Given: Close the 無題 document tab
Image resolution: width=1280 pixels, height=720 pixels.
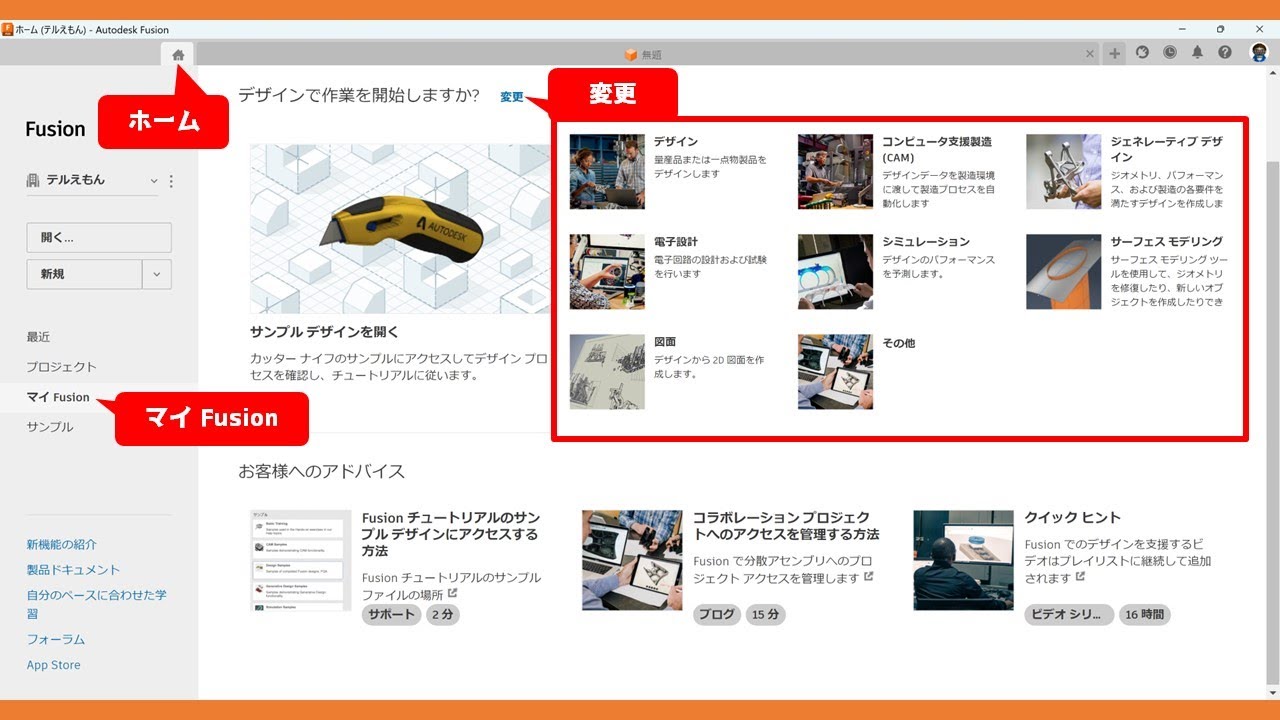Looking at the screenshot, I should coord(1090,54).
